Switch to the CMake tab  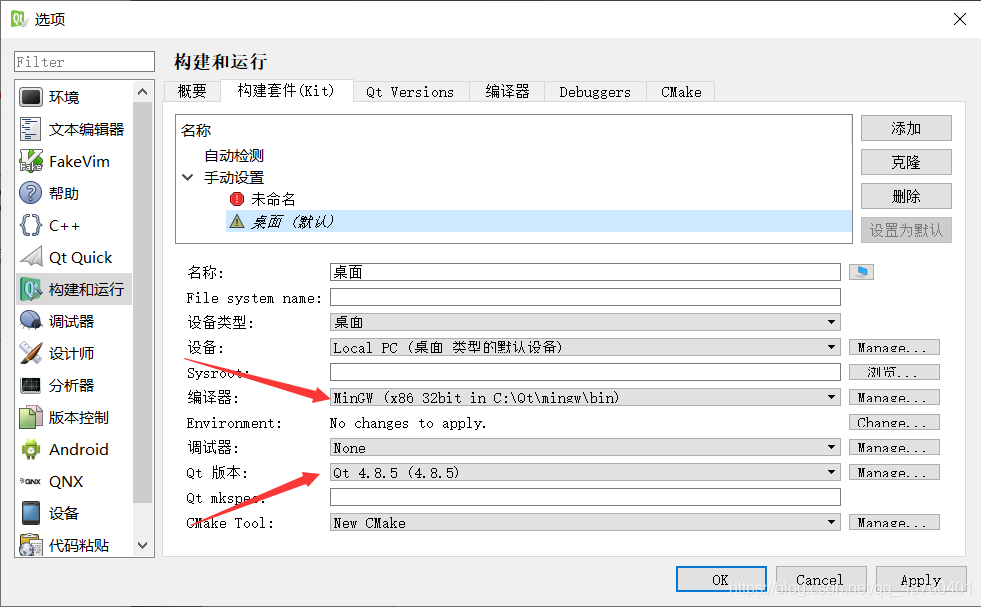click(681, 91)
